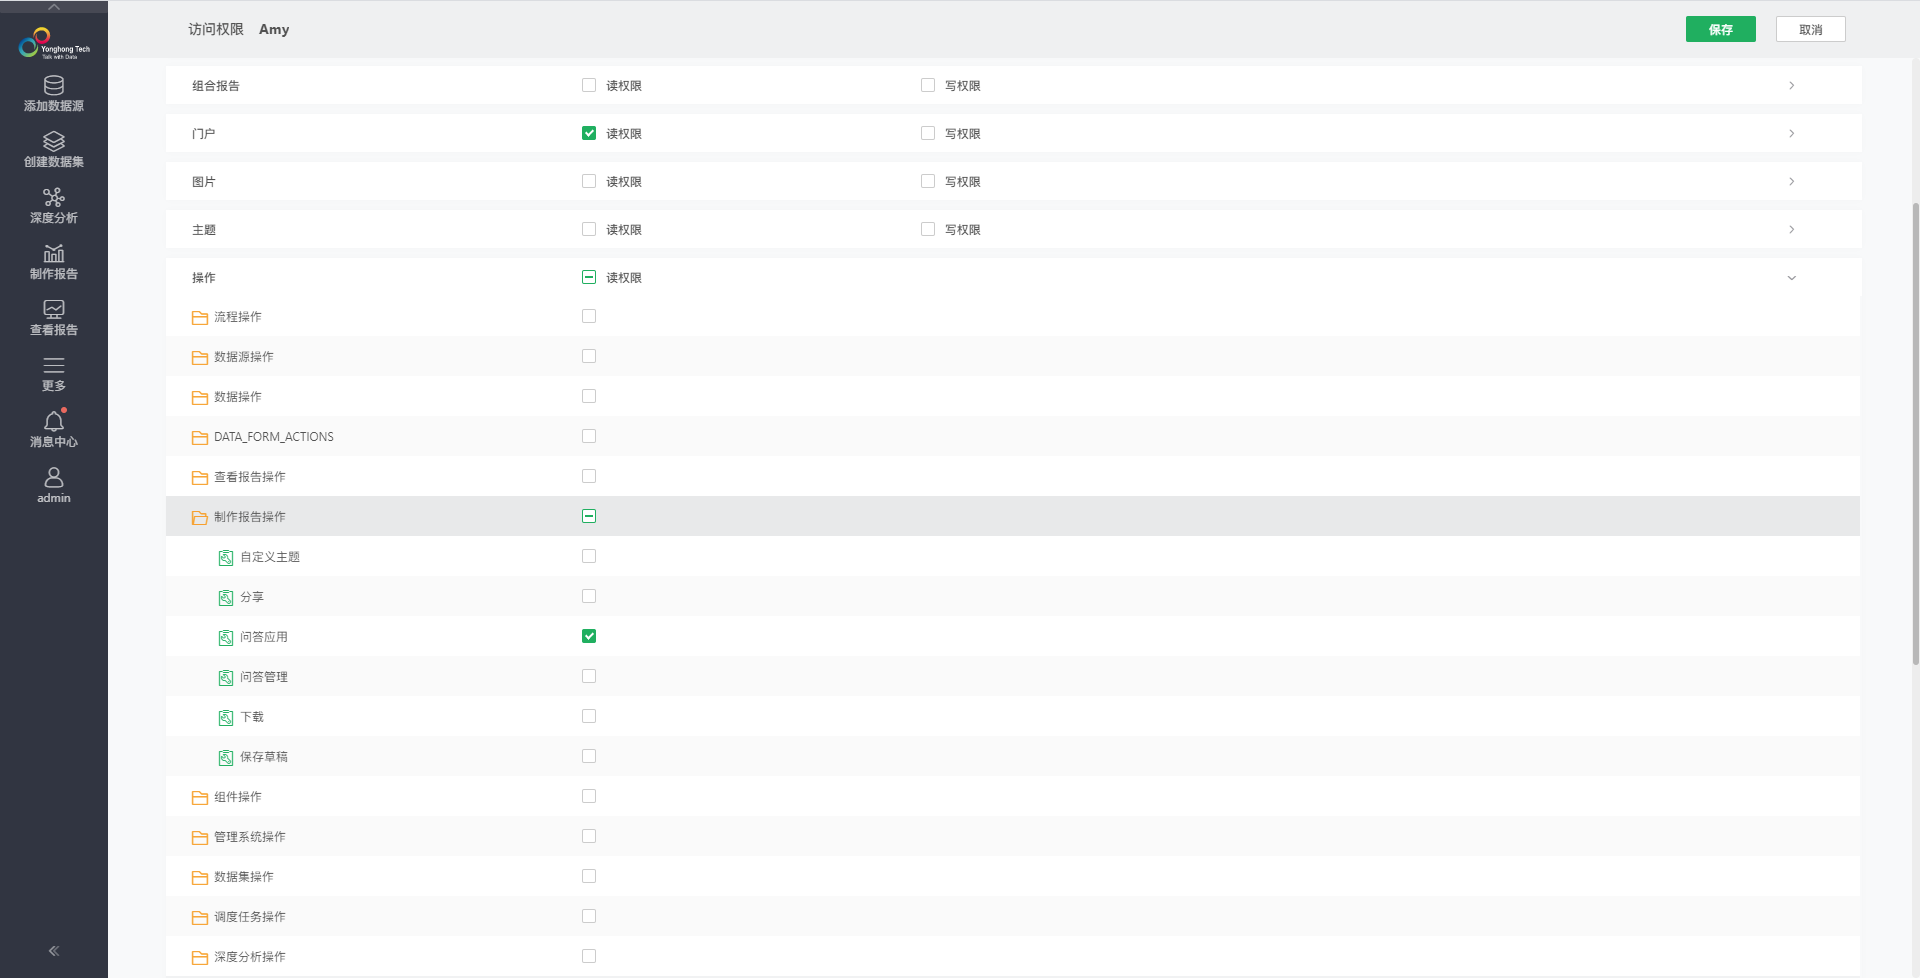This screenshot has height=978, width=1920.
Task: Expand the 主题 row arrow
Action: pyautogui.click(x=1791, y=229)
